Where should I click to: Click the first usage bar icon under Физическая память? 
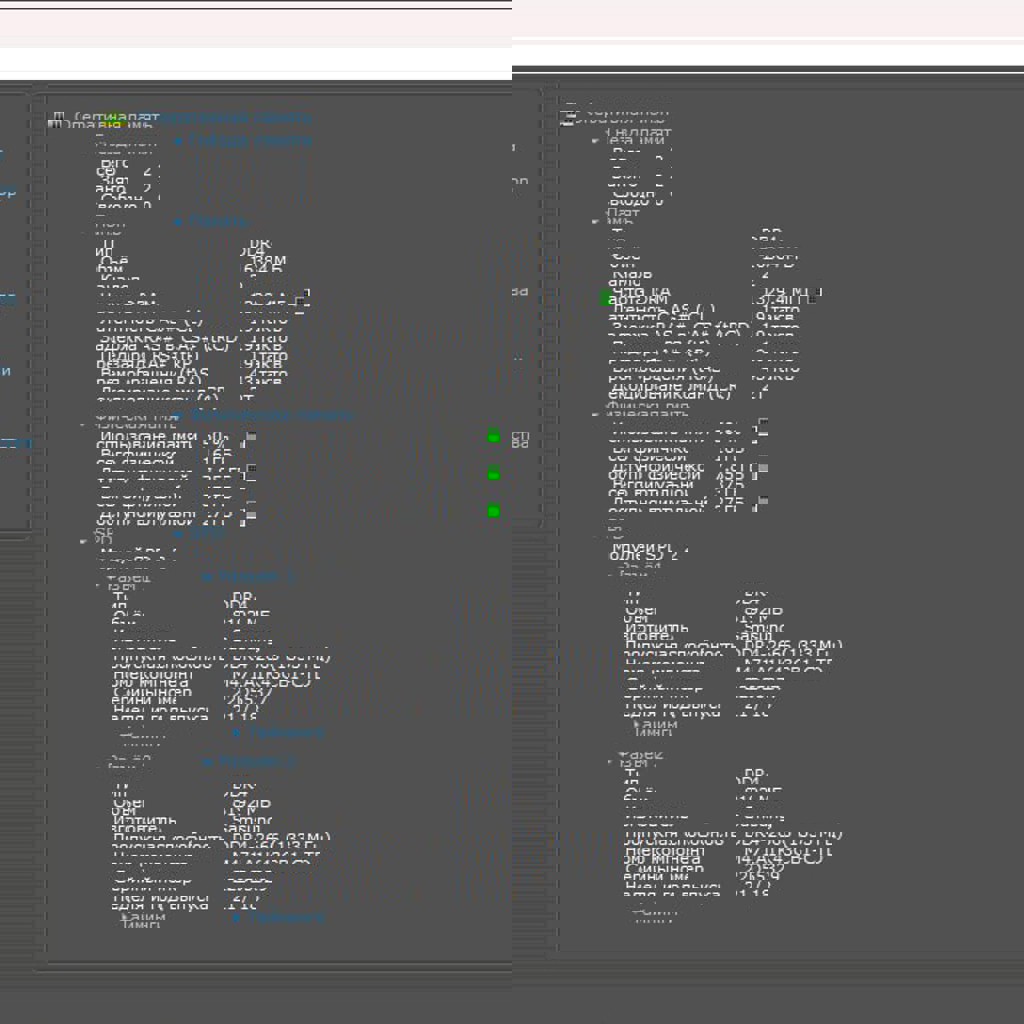pyautogui.click(x=251, y=437)
